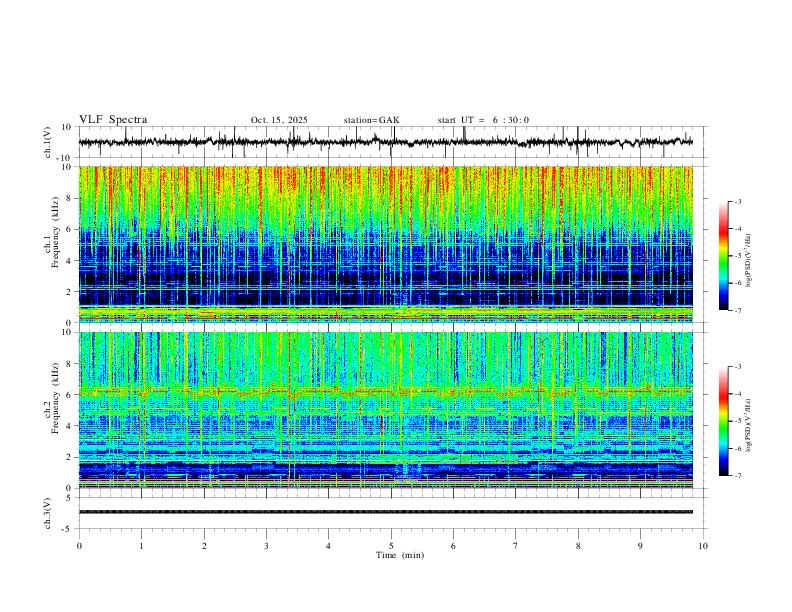Click inside the ch.1 spectrogram panel

[385, 244]
